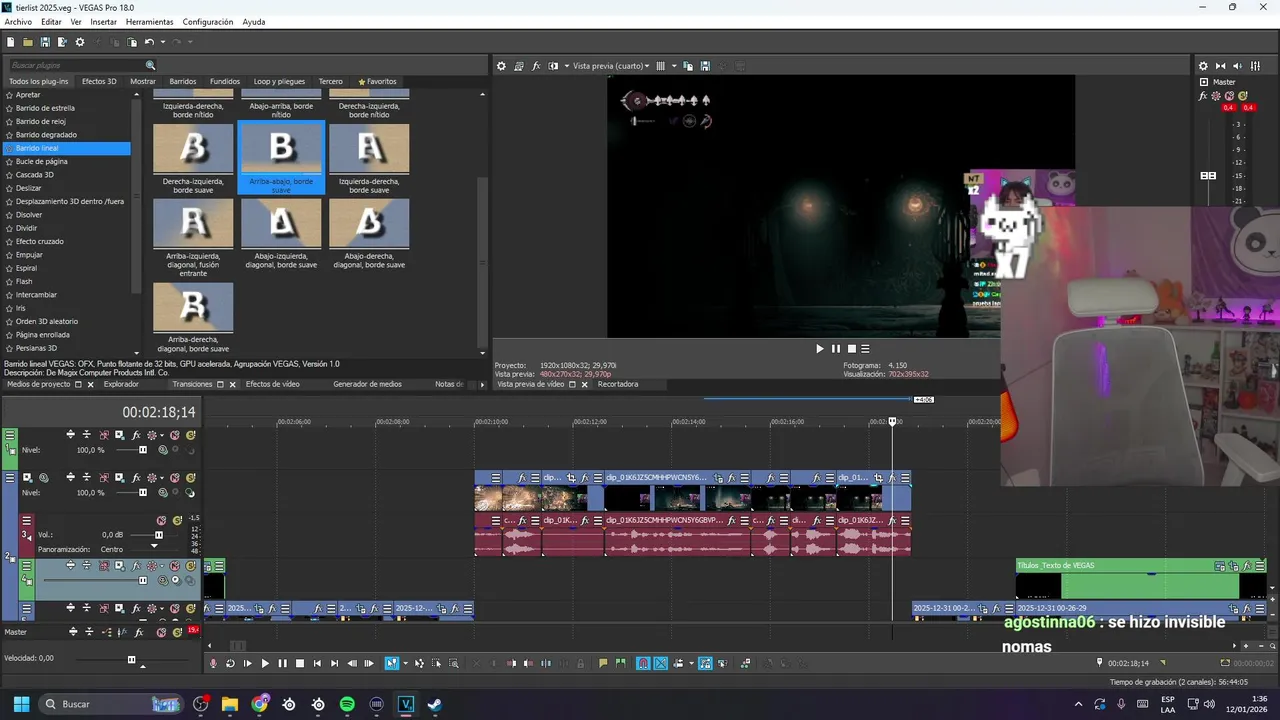Insert region icon in timeline toolbar
This screenshot has width=1280, height=720.
(x=620, y=663)
